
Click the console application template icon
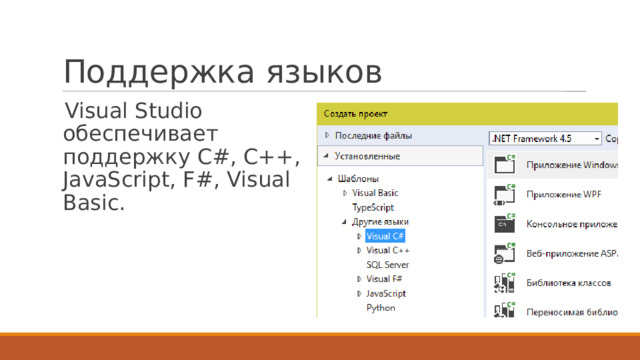click(x=505, y=224)
